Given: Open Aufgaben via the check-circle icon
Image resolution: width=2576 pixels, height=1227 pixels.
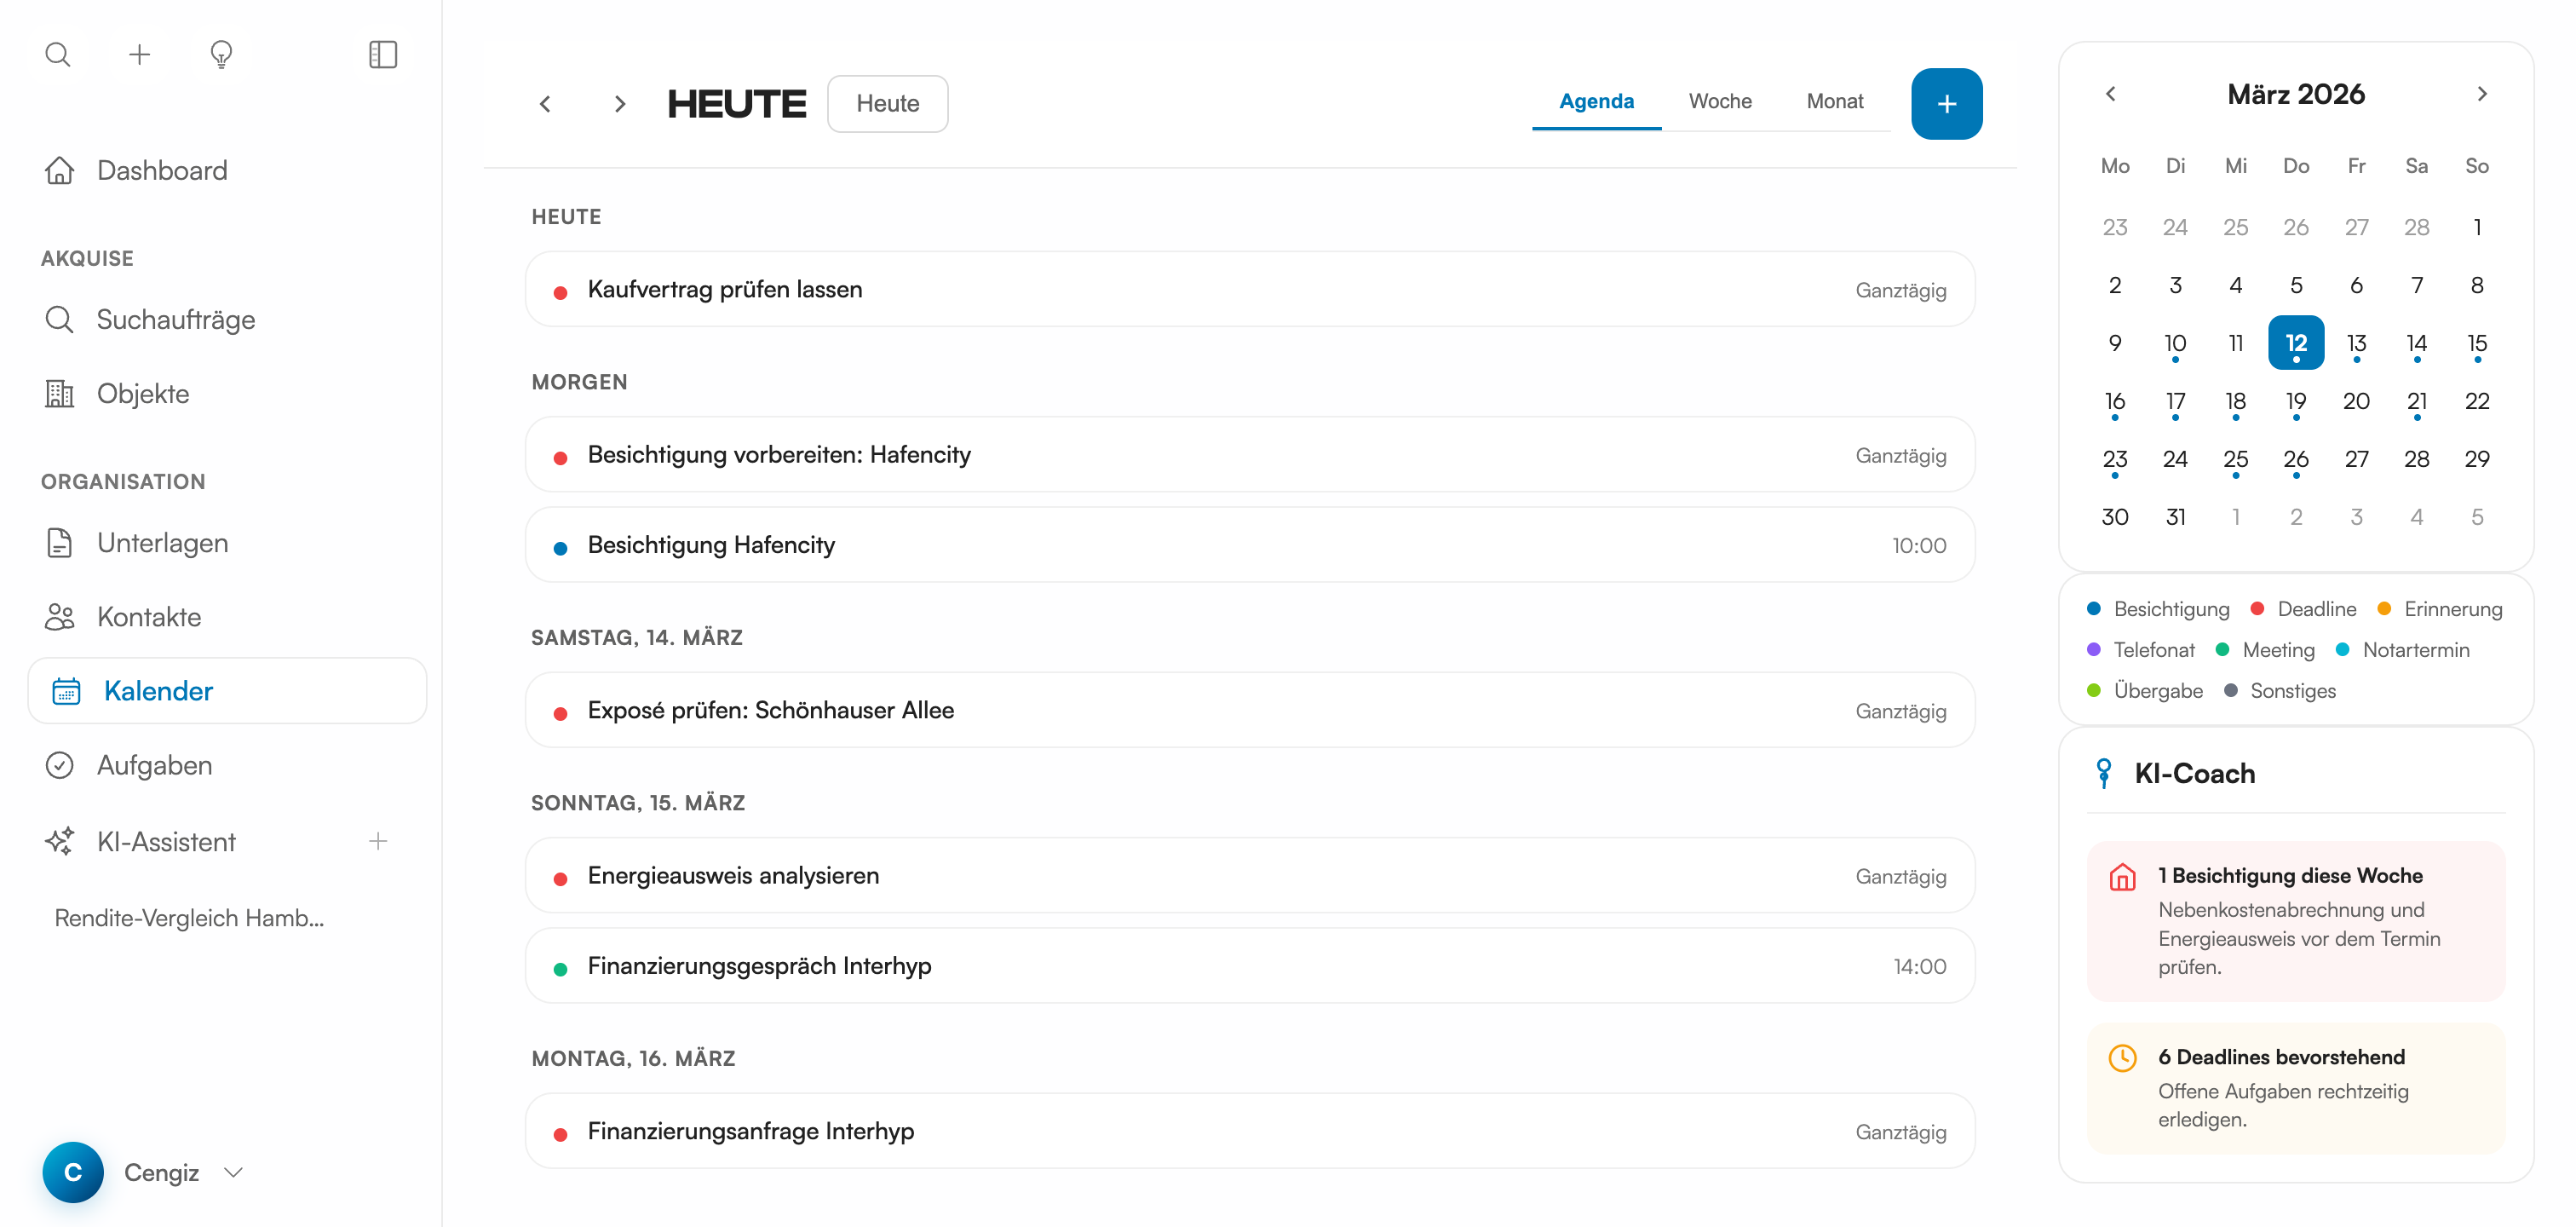Looking at the screenshot, I should (60, 765).
